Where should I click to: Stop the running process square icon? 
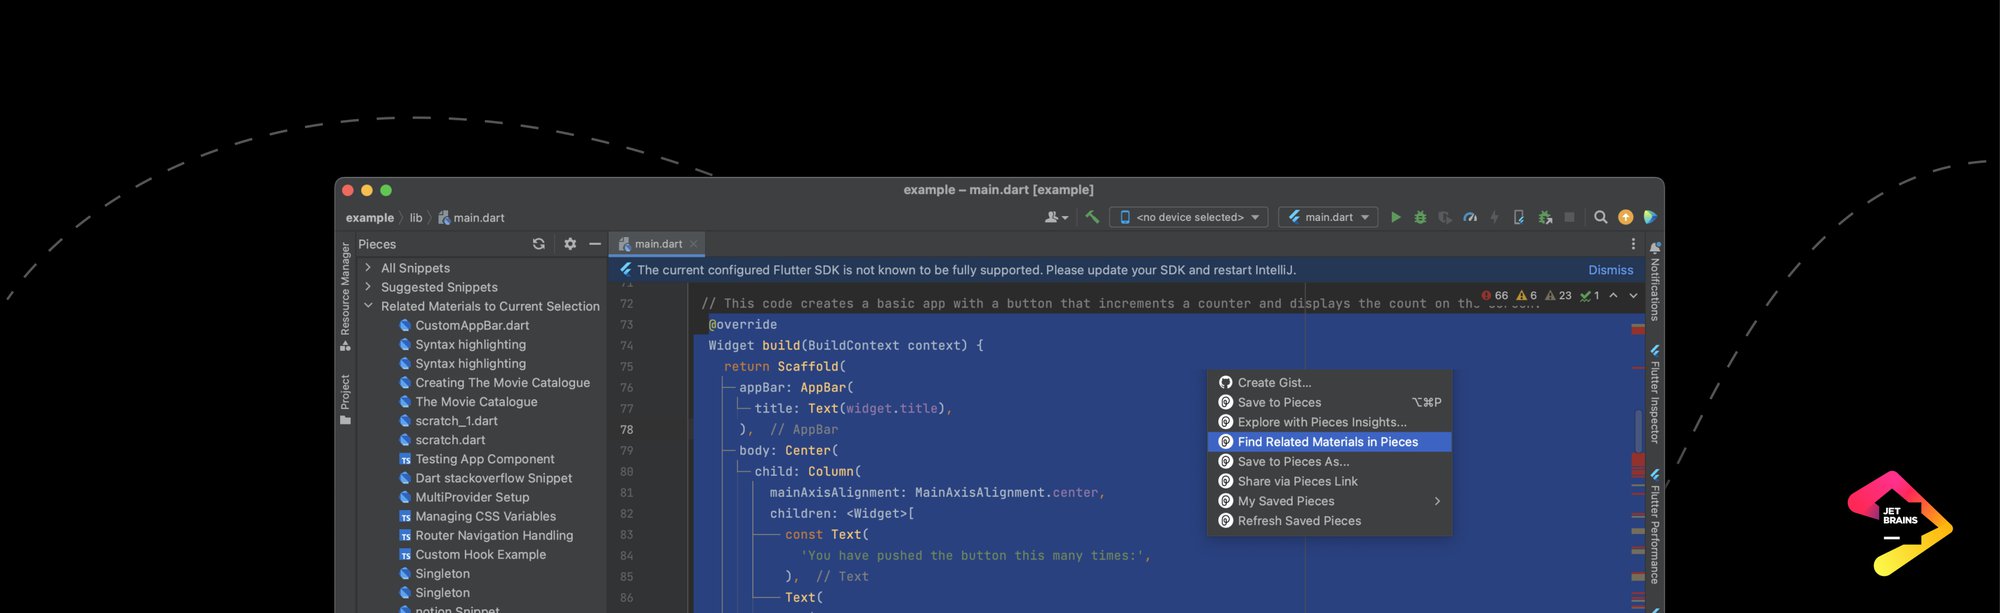coord(1569,217)
